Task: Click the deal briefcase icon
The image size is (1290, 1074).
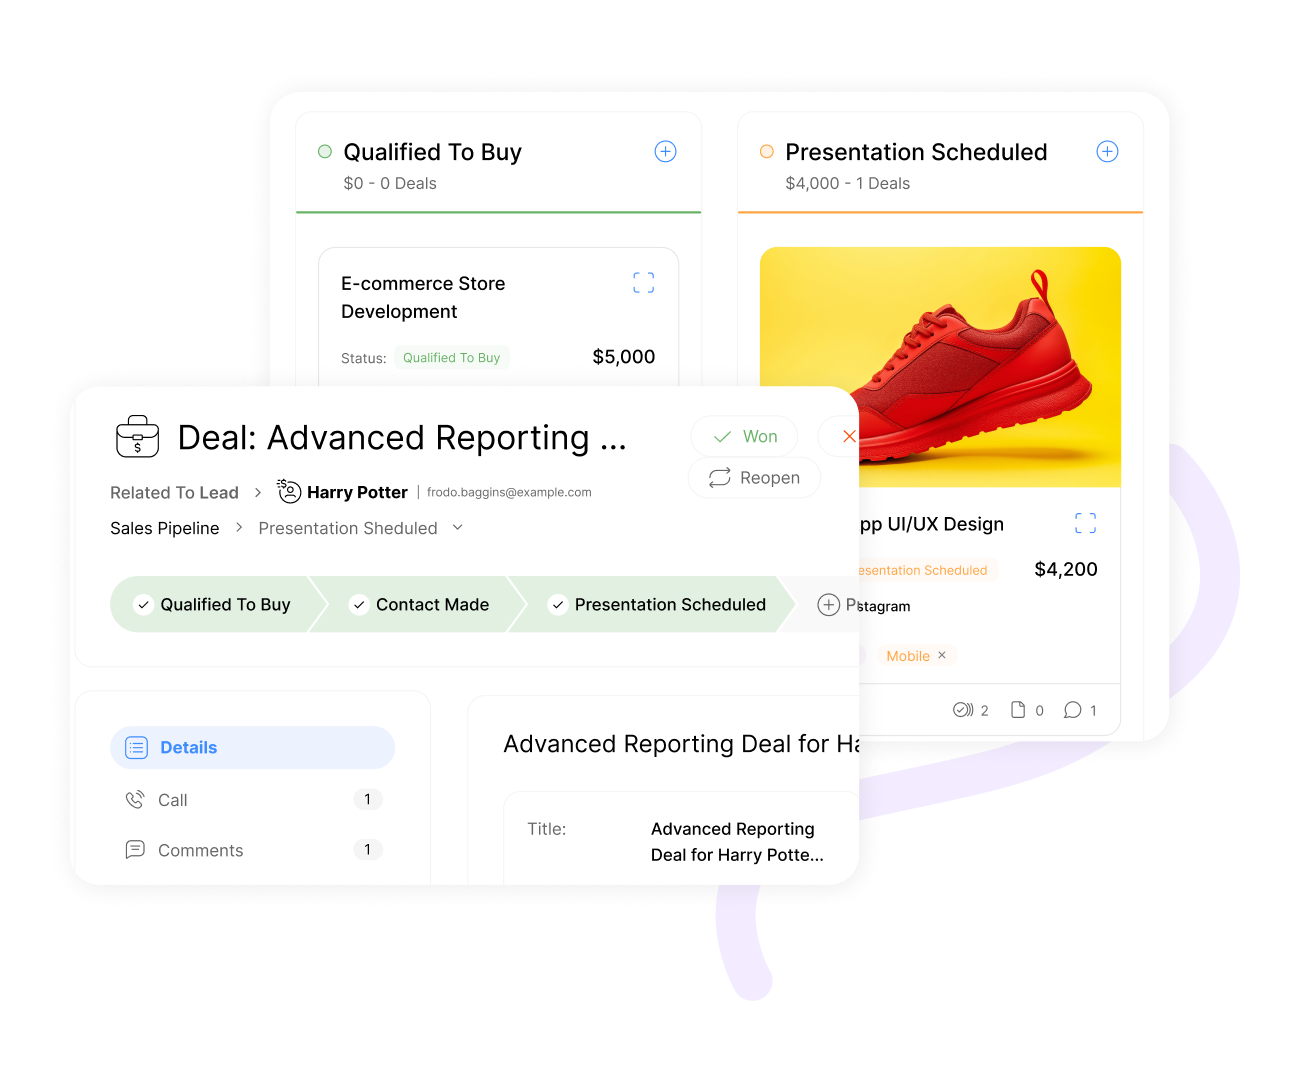Action: [138, 437]
